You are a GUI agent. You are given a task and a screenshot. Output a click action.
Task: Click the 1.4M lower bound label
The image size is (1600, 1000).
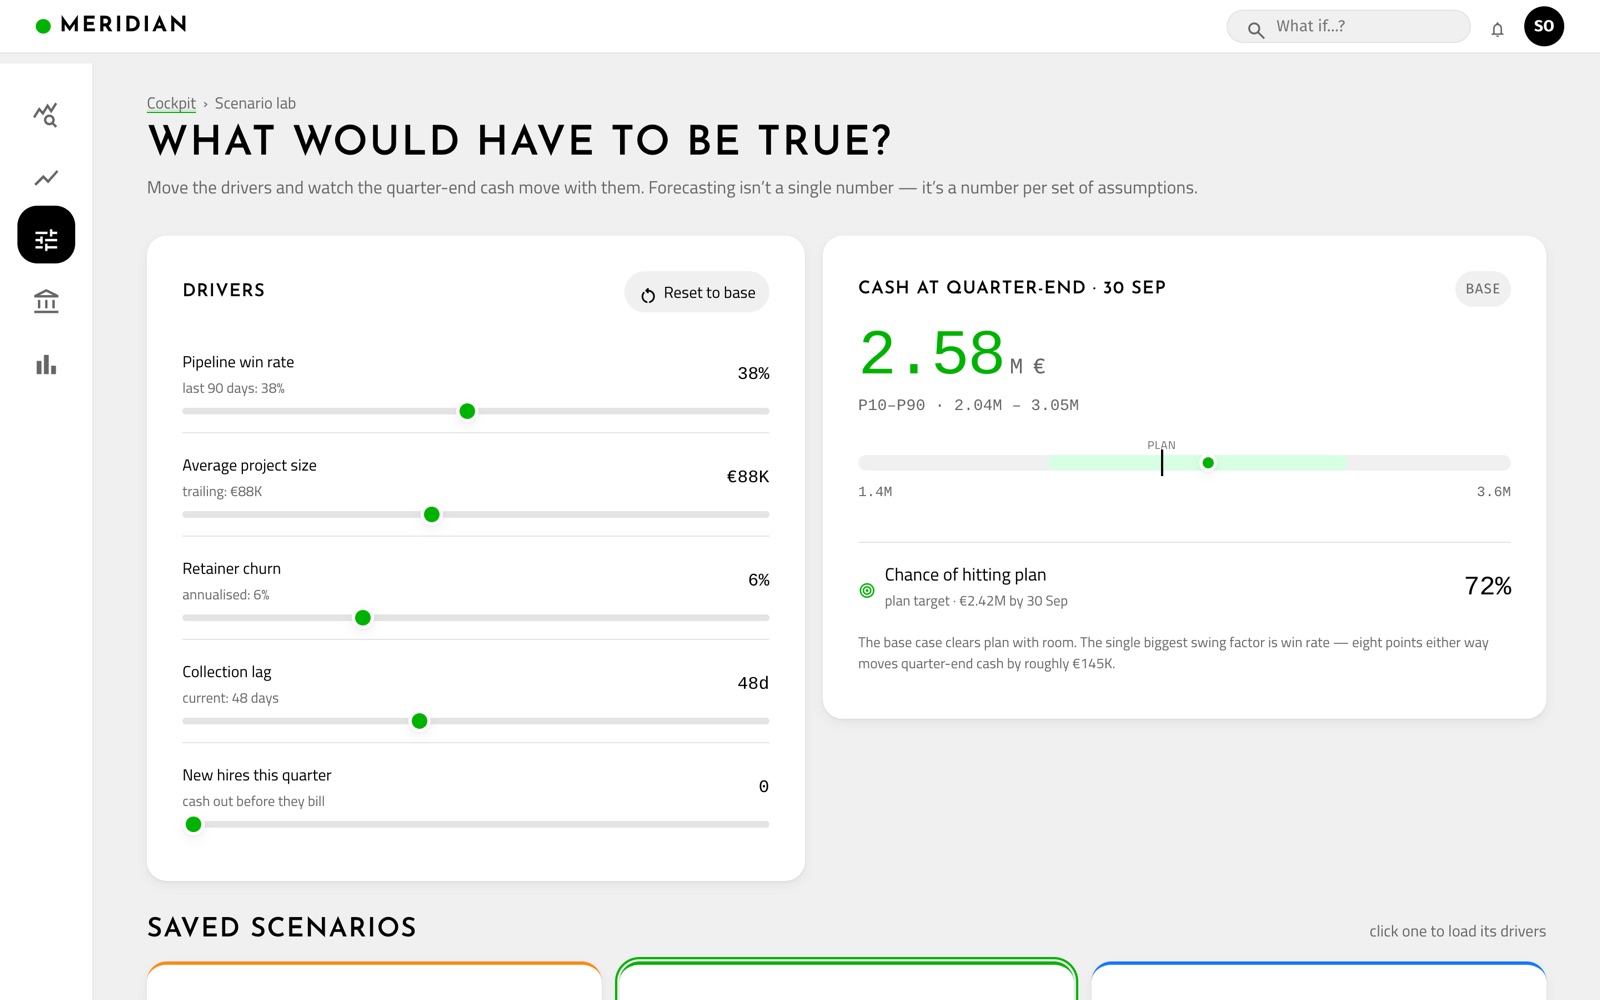875,492
